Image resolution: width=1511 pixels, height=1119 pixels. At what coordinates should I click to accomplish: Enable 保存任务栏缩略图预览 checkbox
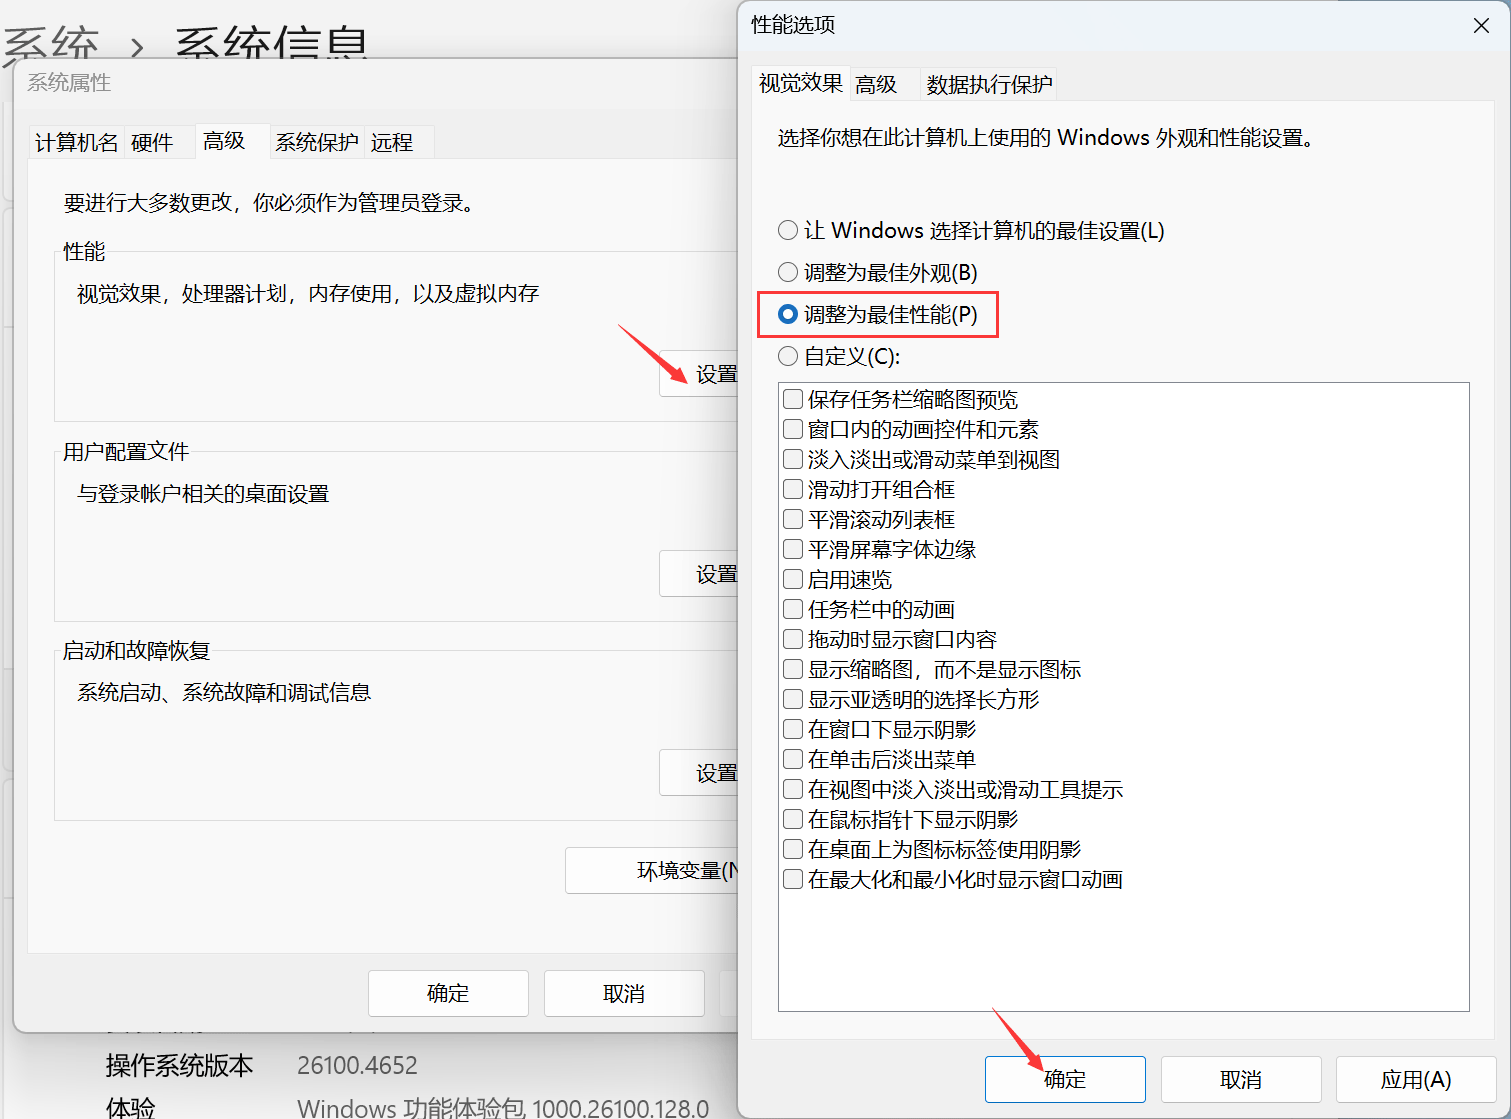793,400
